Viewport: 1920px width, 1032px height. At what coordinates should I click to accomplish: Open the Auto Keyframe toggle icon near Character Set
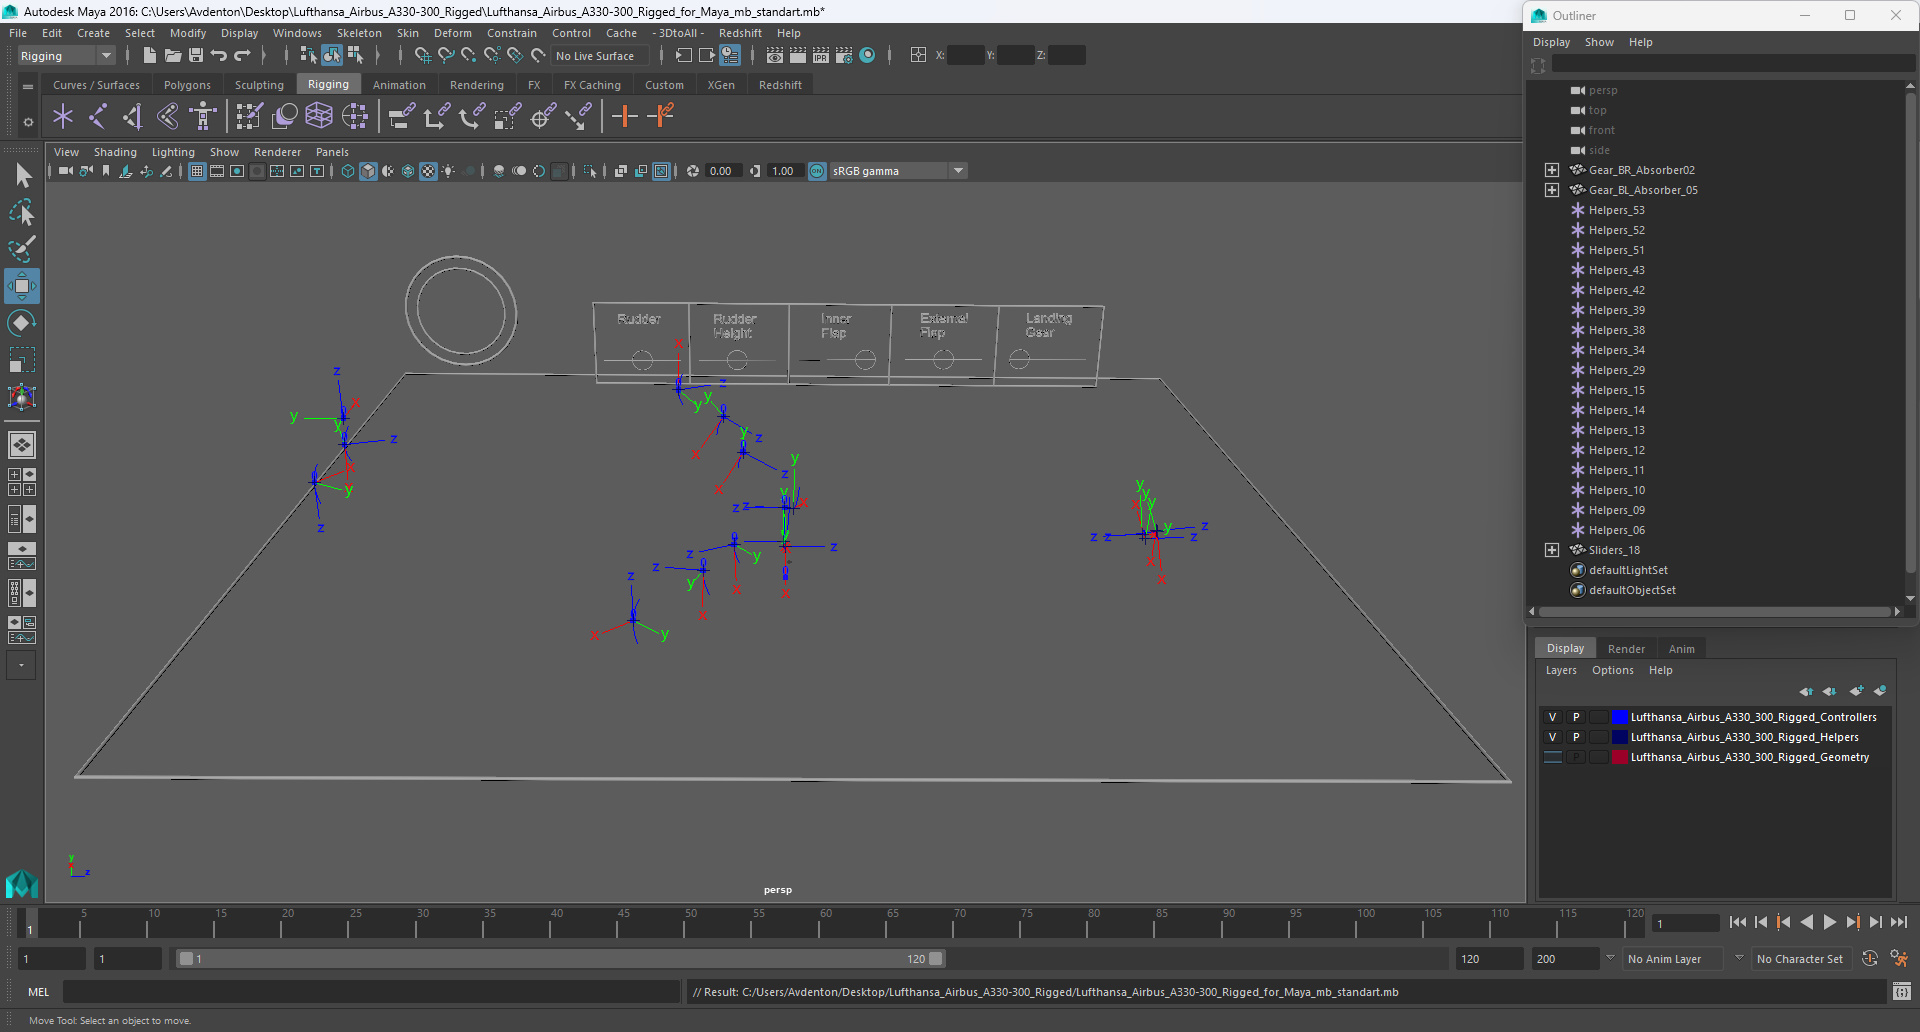[x=1870, y=959]
